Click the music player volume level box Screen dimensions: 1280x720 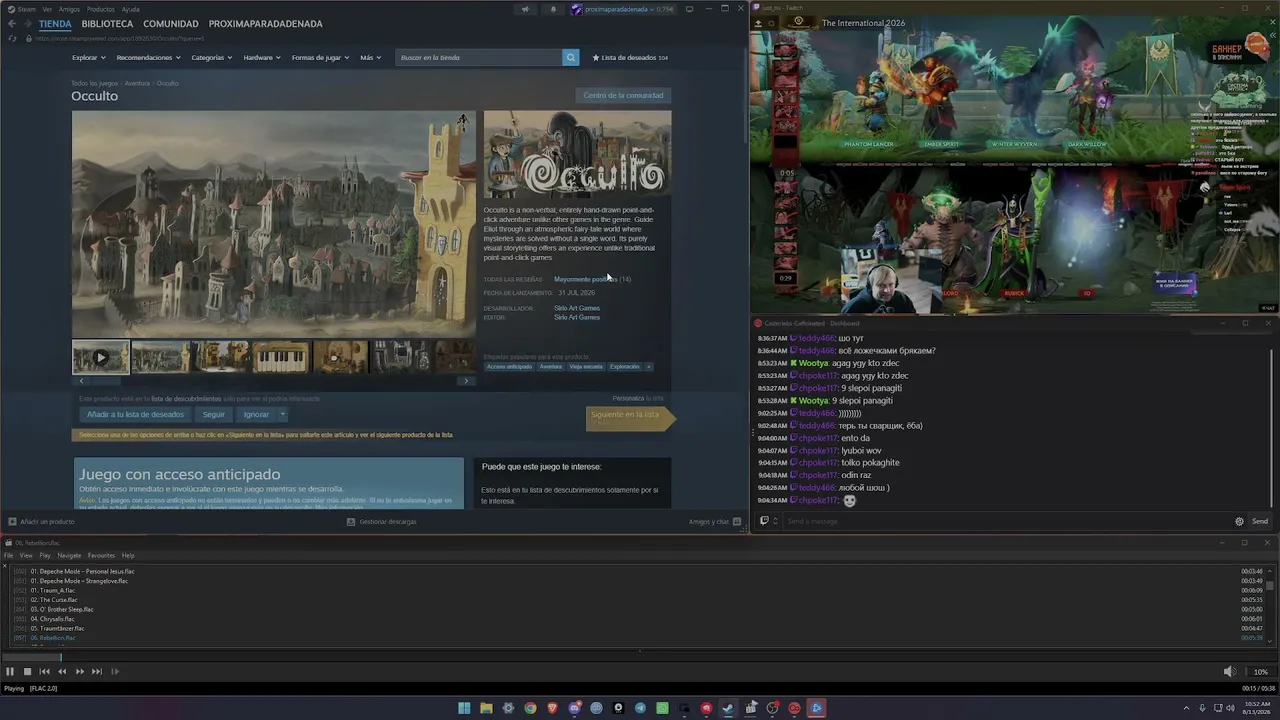tap(1261, 672)
